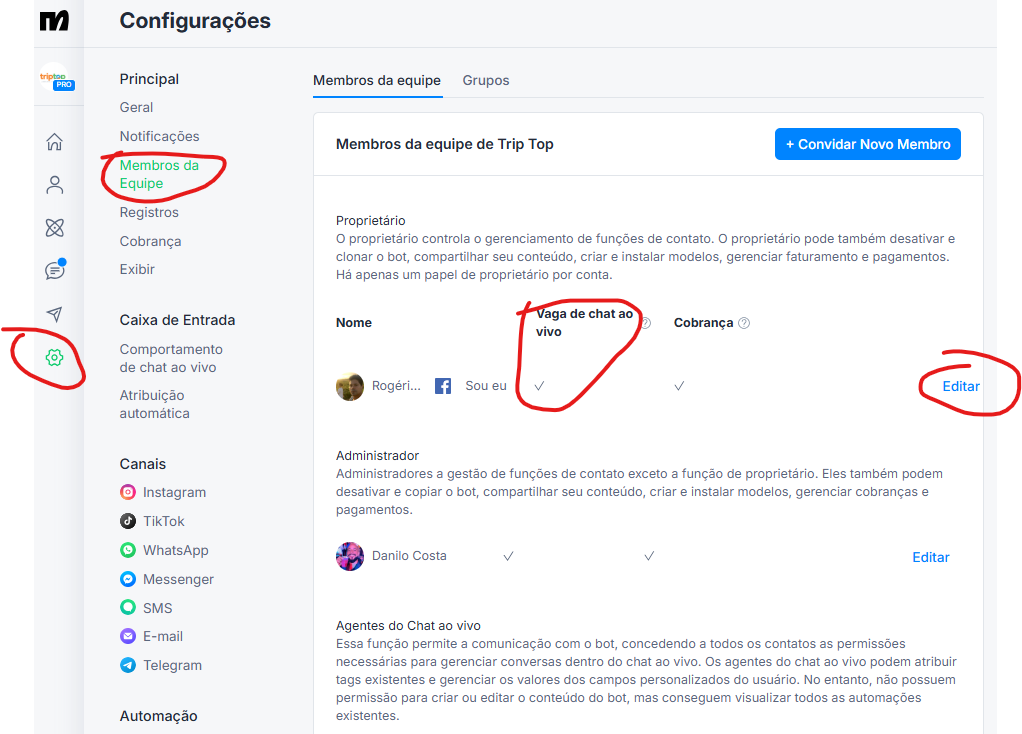
Task: Click the Messenger channel icon
Action: pyautogui.click(x=128, y=579)
